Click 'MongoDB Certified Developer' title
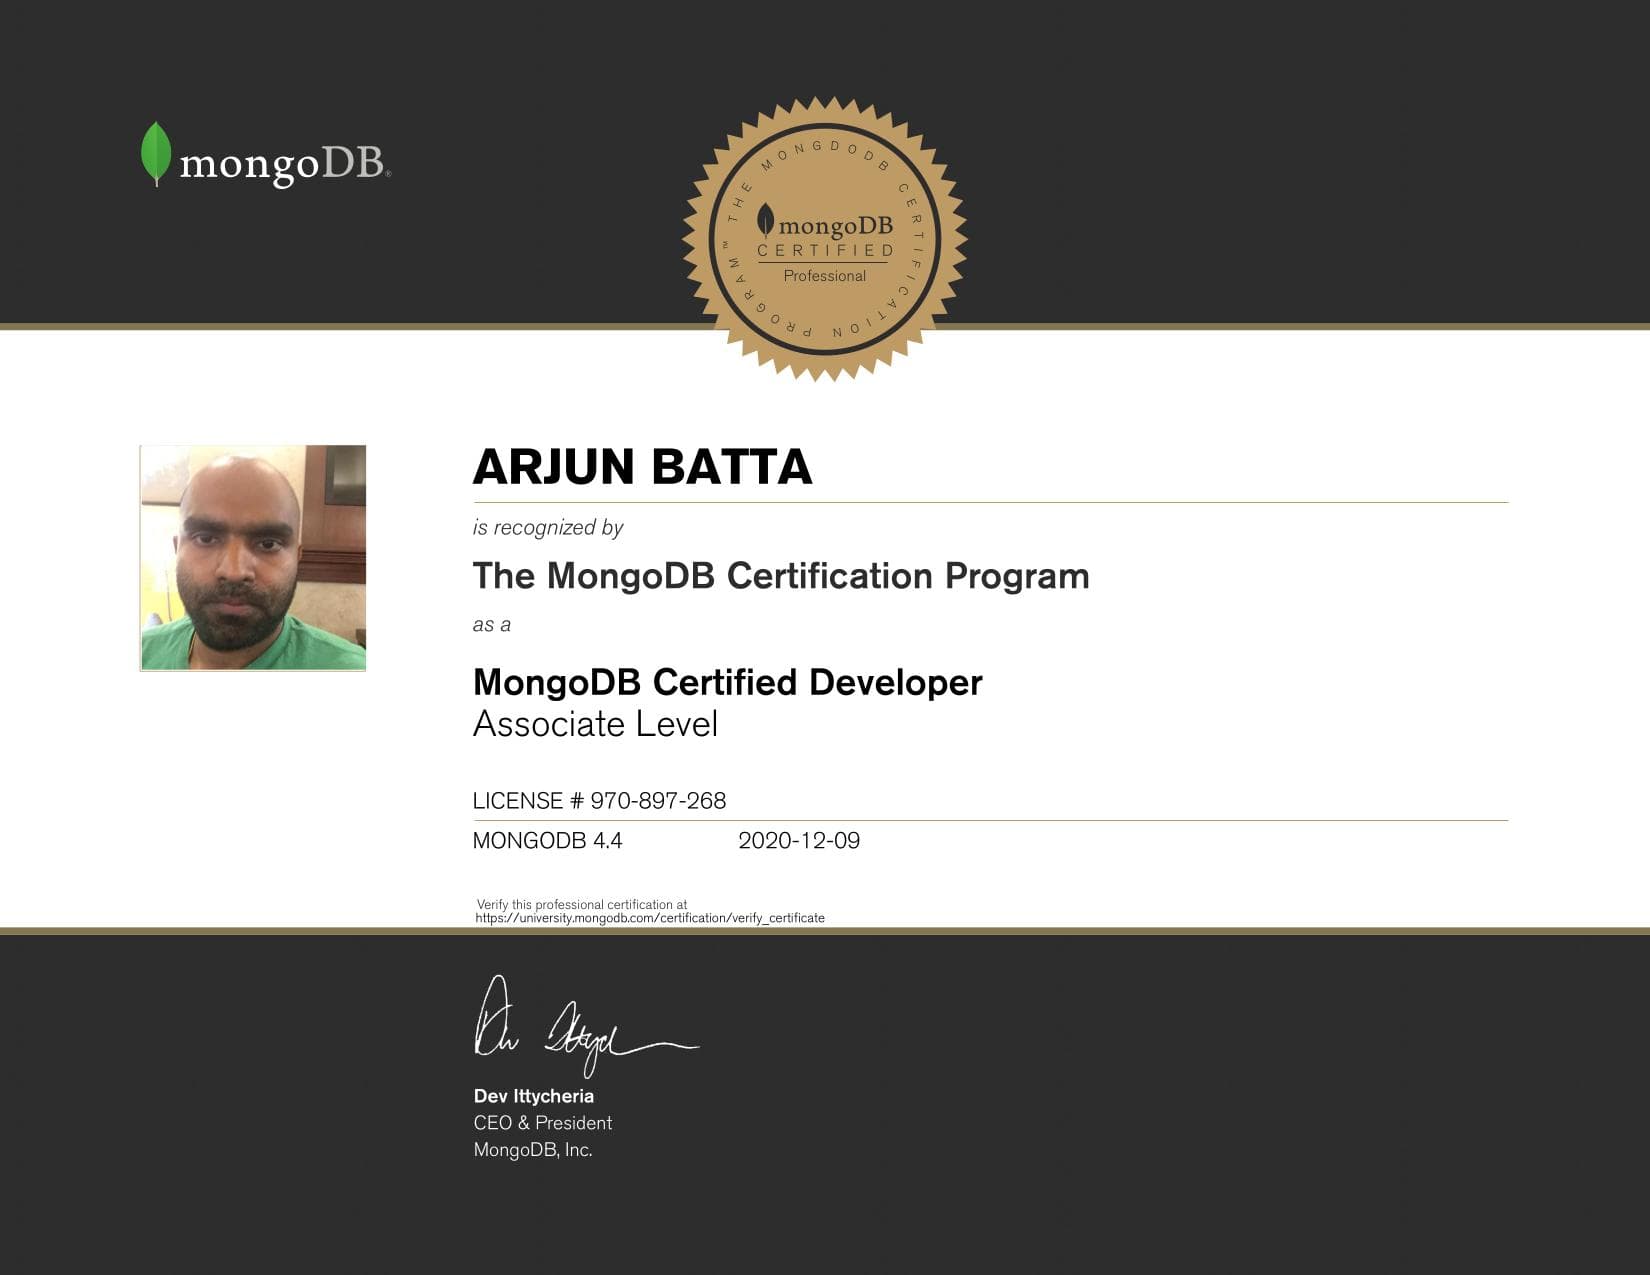 pos(727,681)
